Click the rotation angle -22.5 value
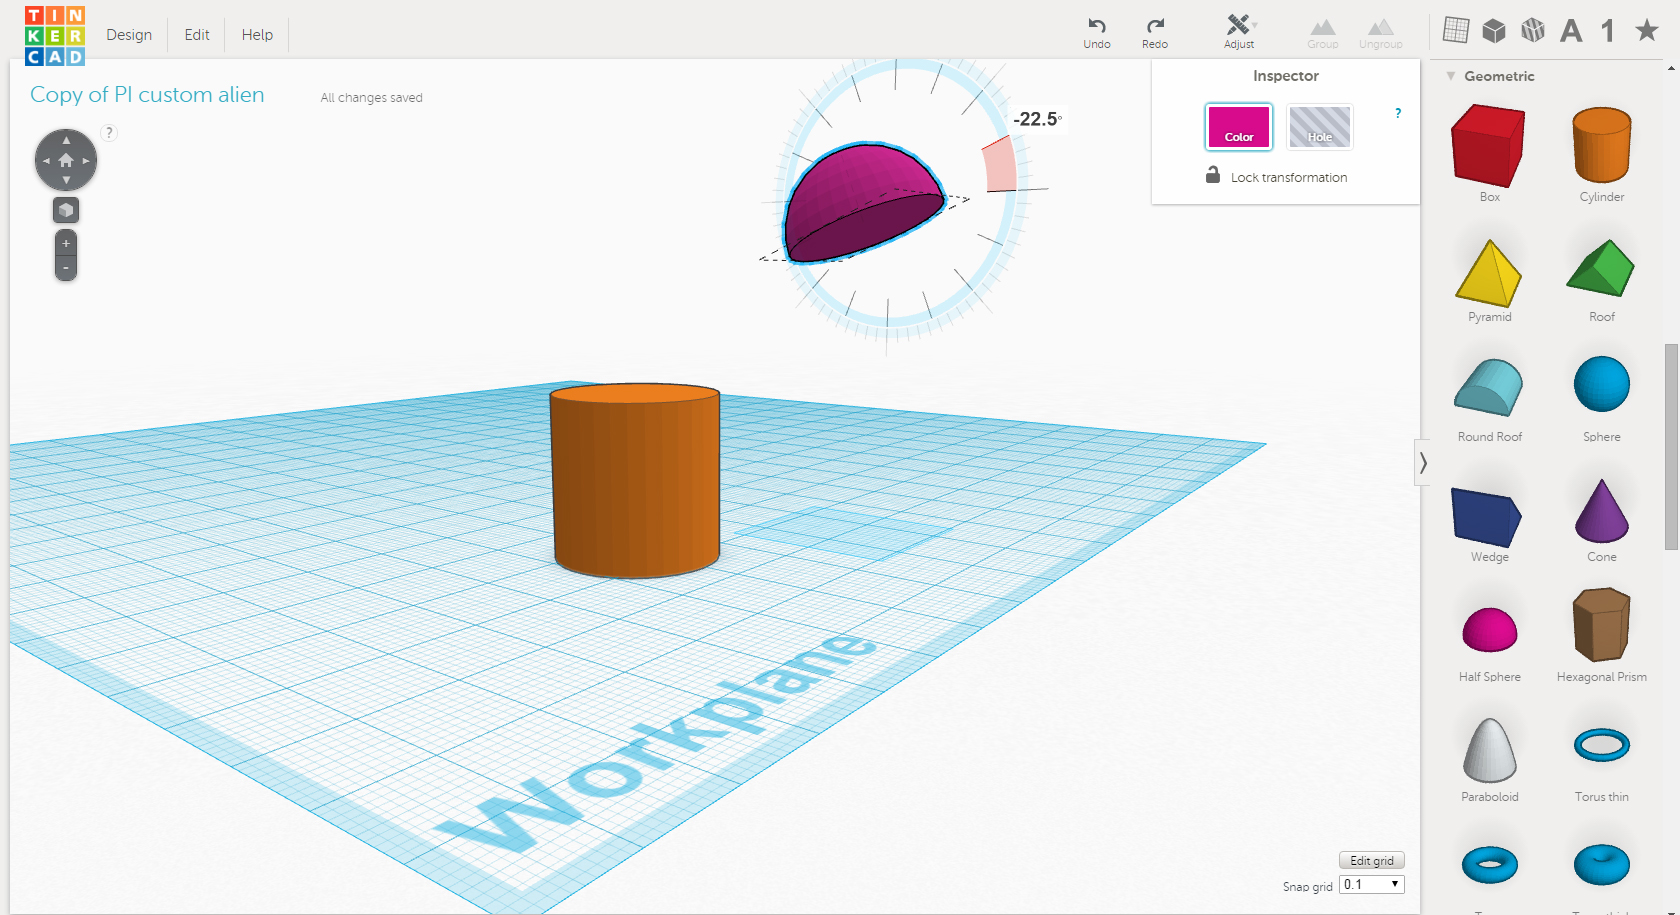Image resolution: width=1680 pixels, height=915 pixels. click(x=1037, y=119)
